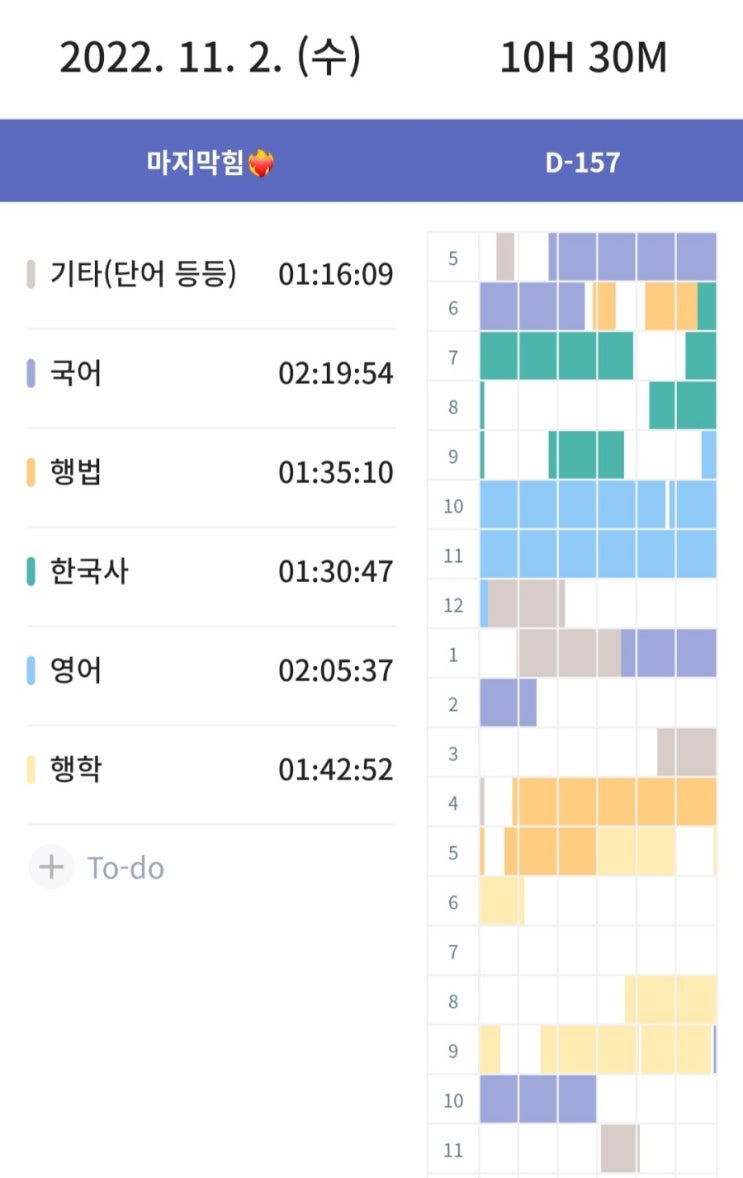
Task: Select the 한국사 subject entry
Action: pos(89,572)
